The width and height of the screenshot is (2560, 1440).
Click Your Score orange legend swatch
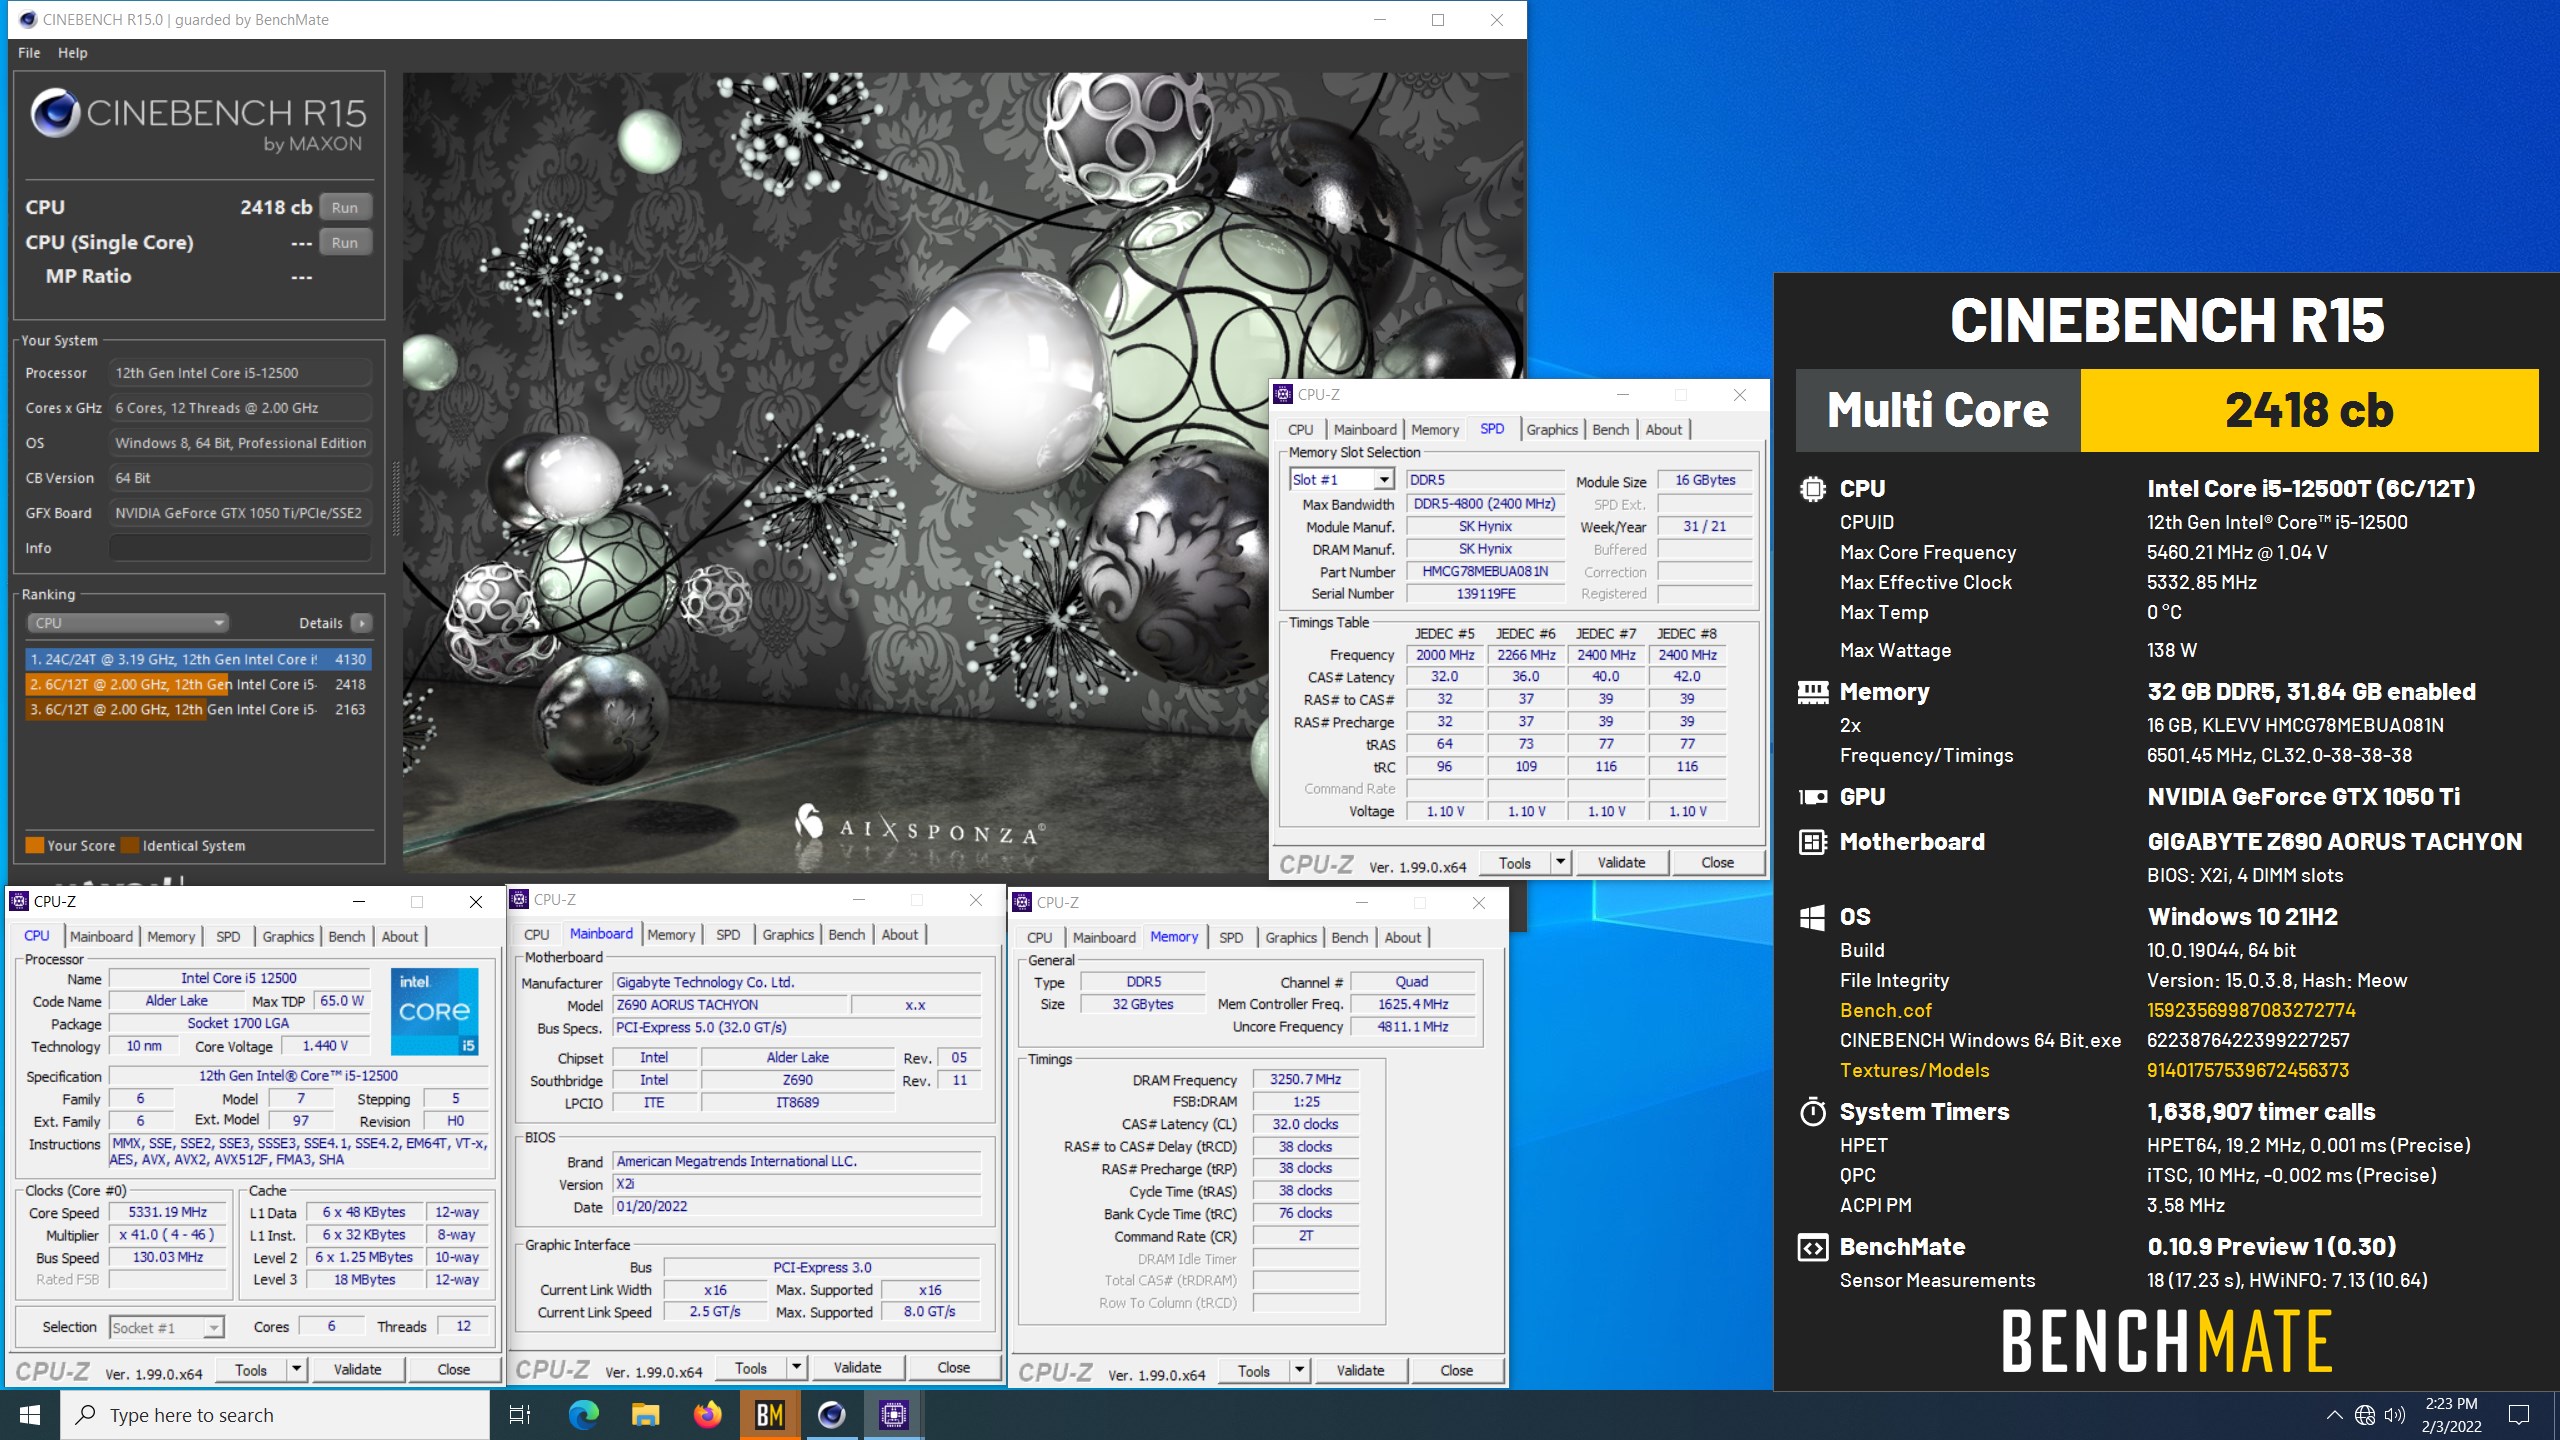pos(35,846)
